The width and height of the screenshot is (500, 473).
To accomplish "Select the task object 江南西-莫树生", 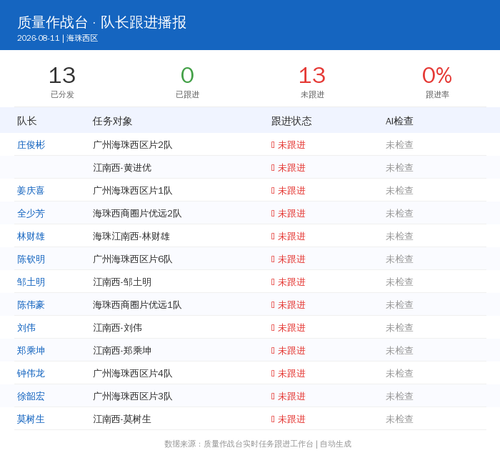I will pyautogui.click(x=122, y=419).
